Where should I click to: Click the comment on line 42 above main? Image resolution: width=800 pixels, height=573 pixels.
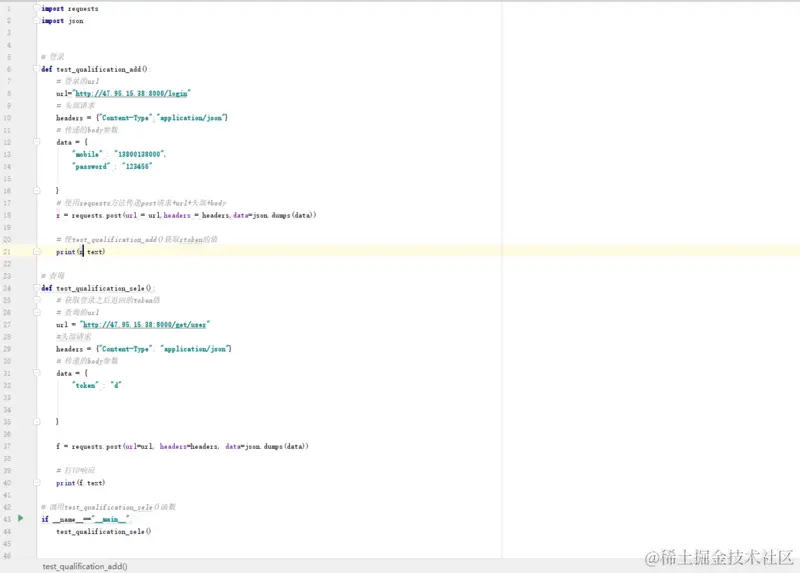[x=109, y=507]
